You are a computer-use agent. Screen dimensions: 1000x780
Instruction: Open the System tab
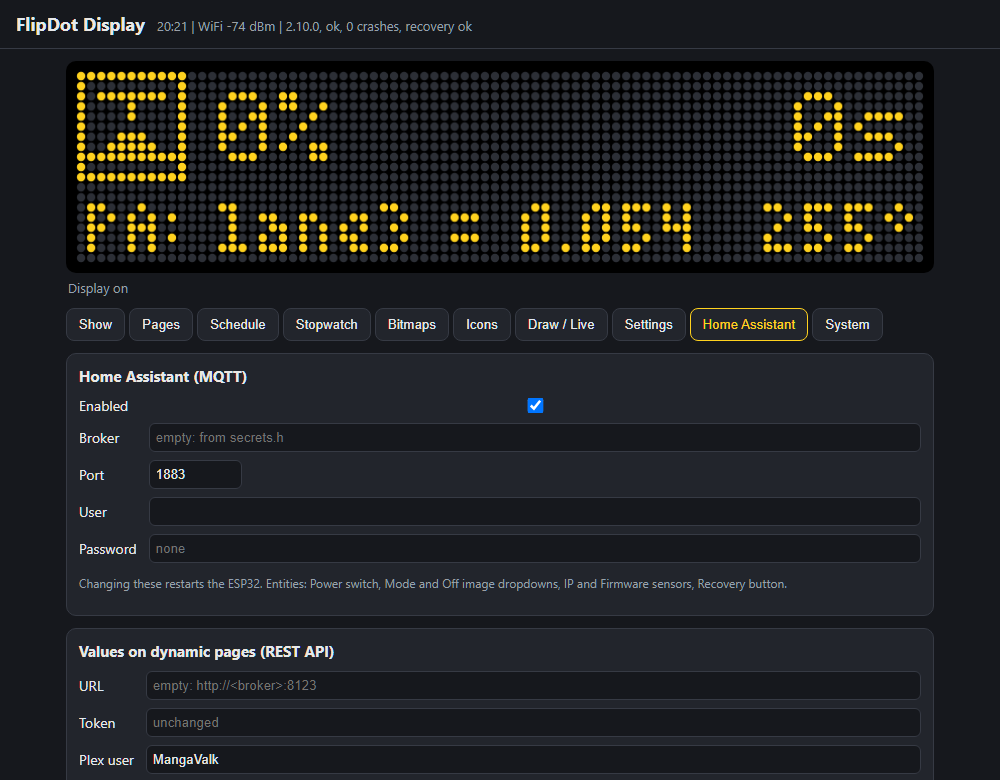847,325
